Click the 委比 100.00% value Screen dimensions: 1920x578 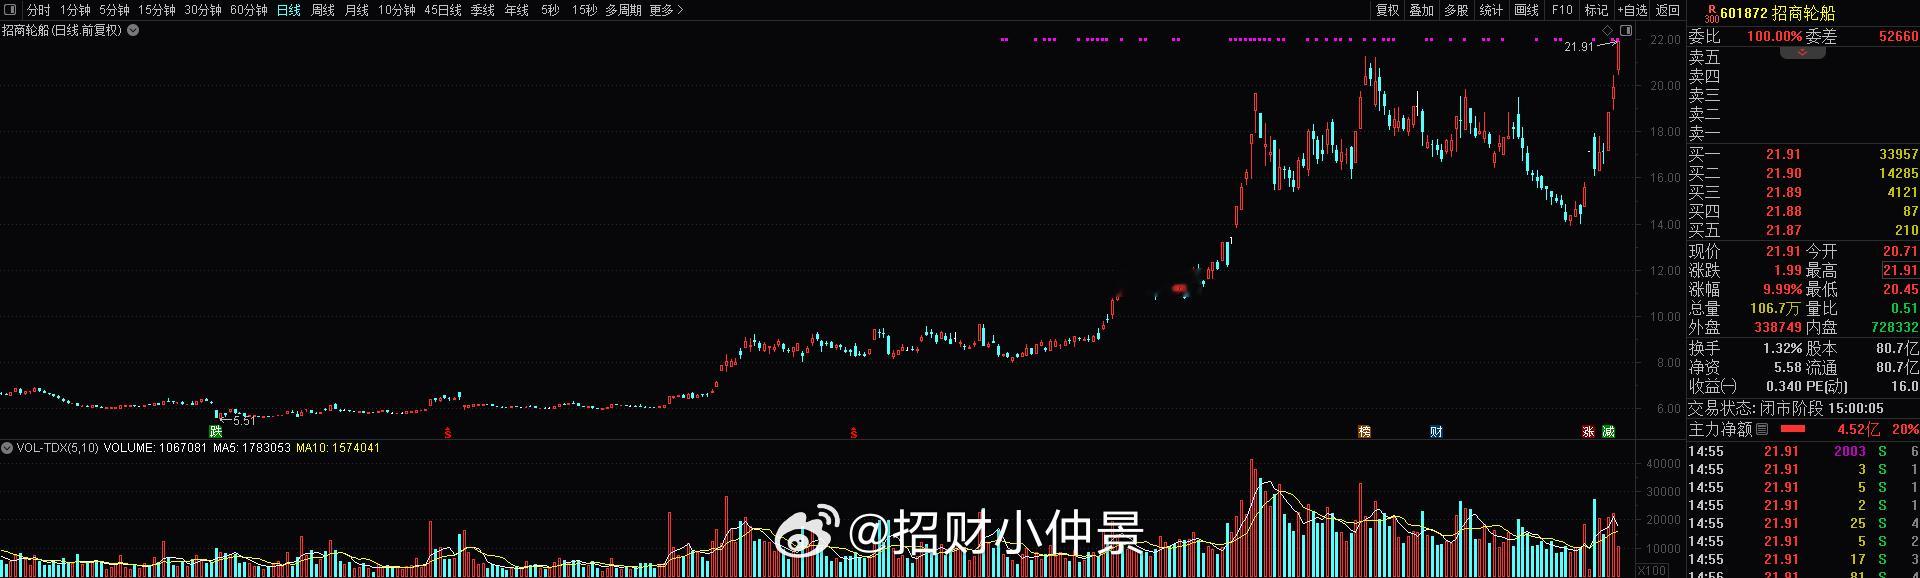pos(1774,36)
